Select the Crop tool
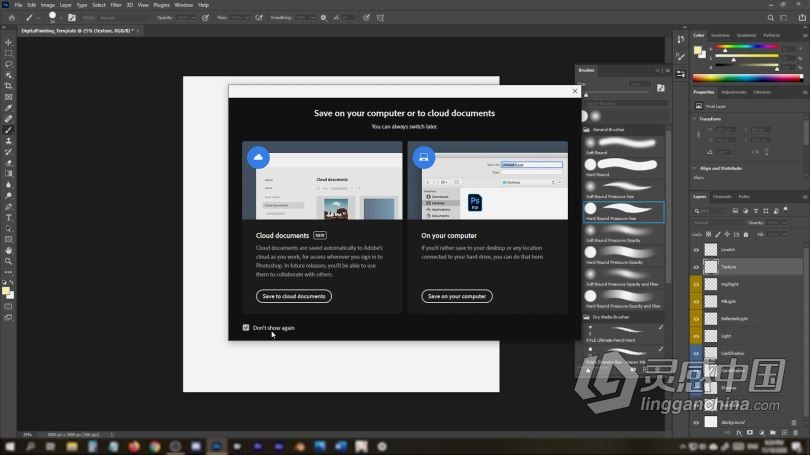810x455 pixels. [x=8, y=86]
